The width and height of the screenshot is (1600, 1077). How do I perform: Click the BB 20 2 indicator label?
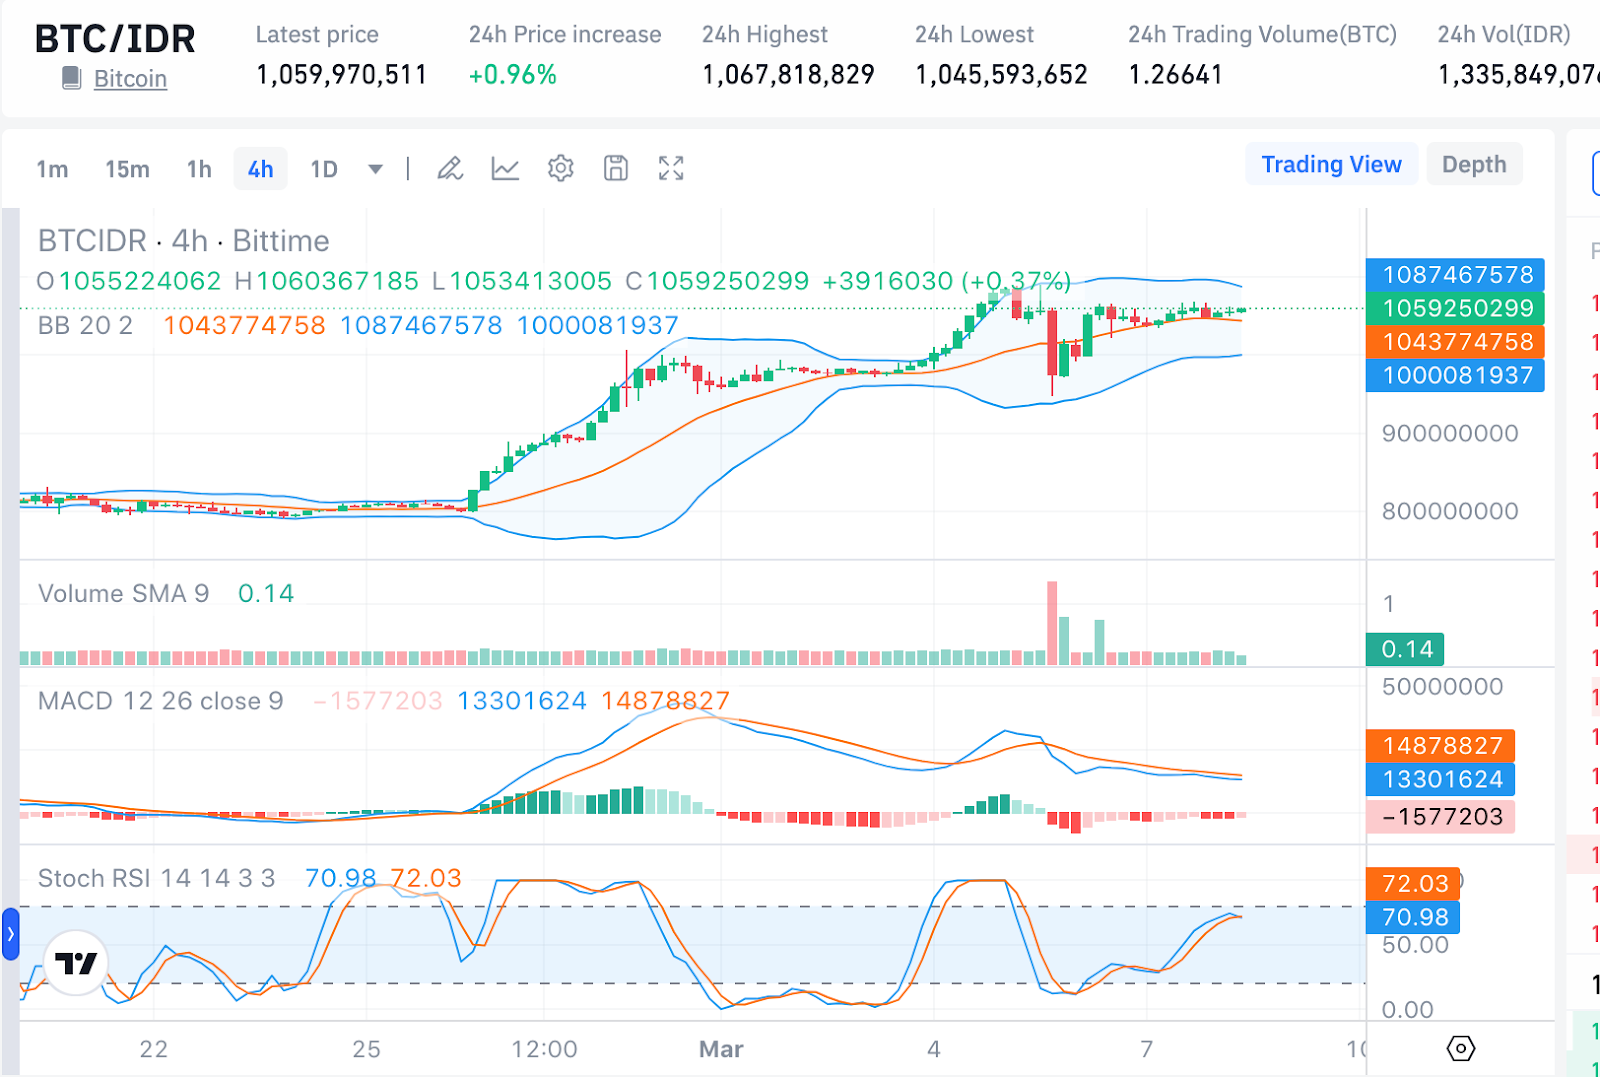85,325
